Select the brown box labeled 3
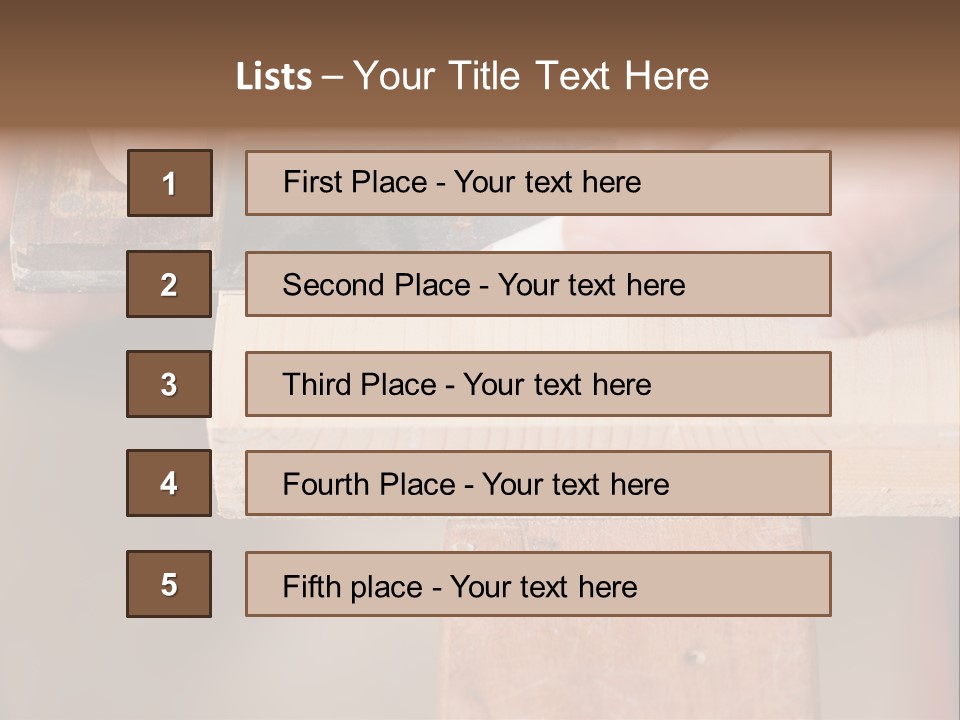Image resolution: width=960 pixels, height=720 pixels. tap(169, 384)
